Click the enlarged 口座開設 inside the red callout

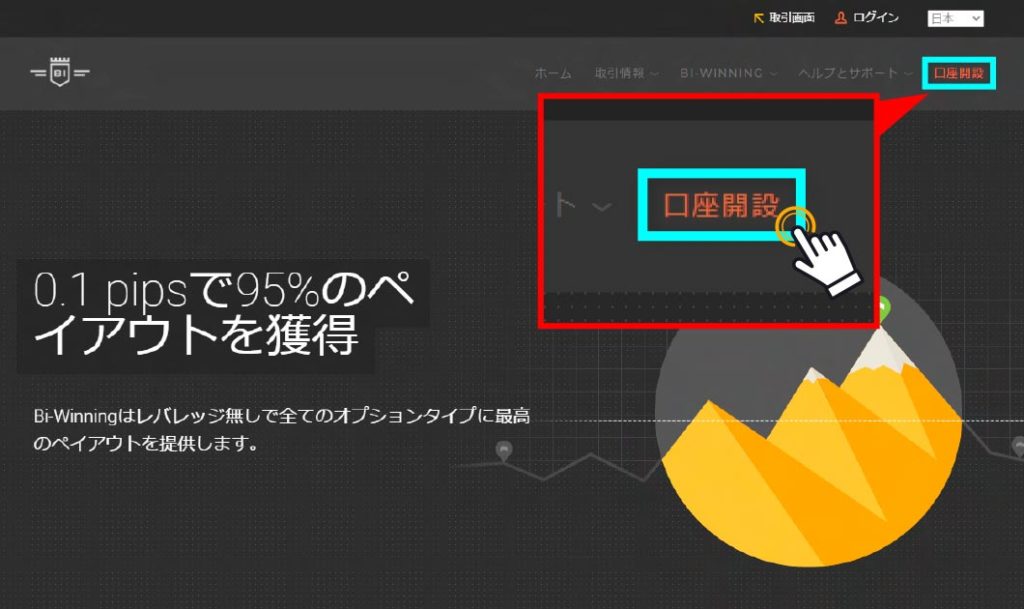coord(721,205)
